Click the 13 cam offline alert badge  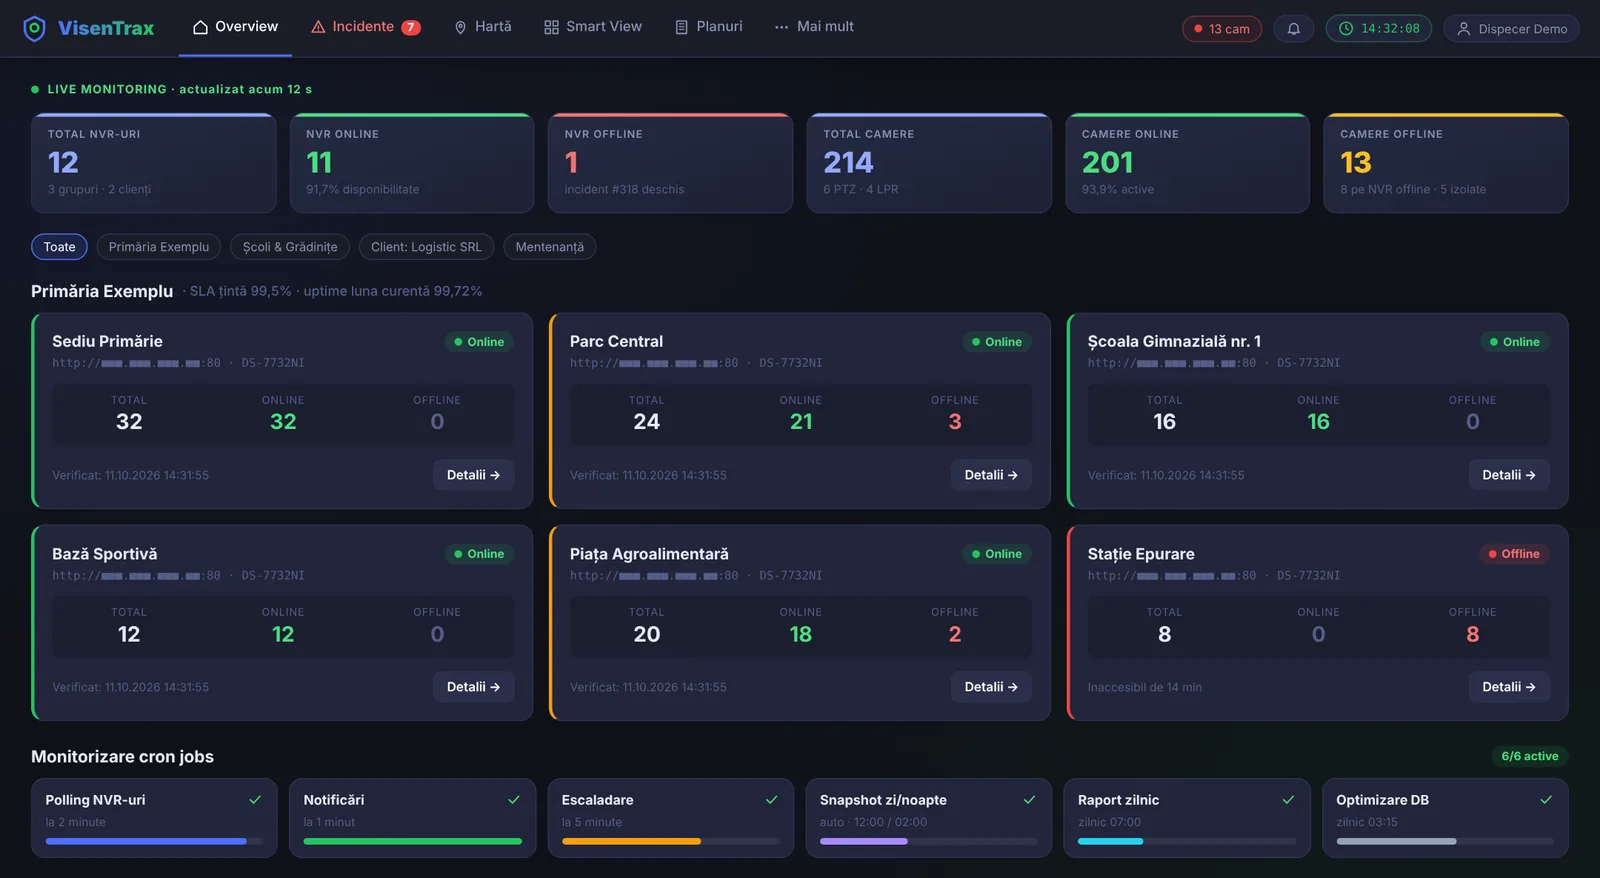coord(1222,29)
